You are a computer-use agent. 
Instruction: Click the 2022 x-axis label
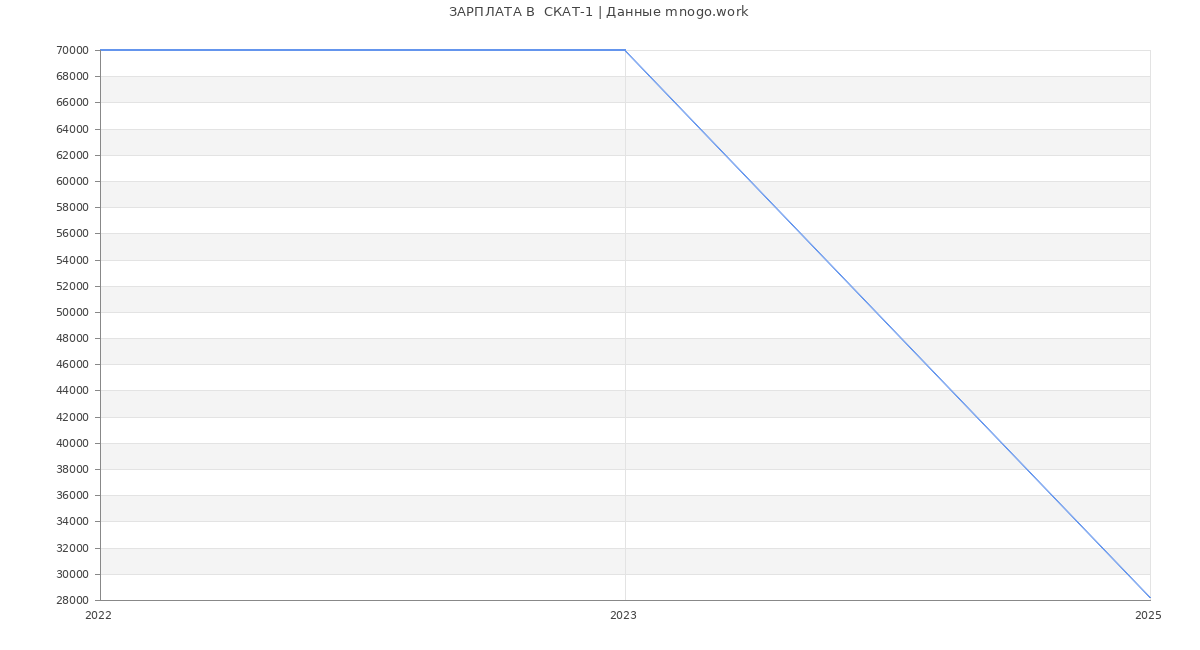pos(98,616)
